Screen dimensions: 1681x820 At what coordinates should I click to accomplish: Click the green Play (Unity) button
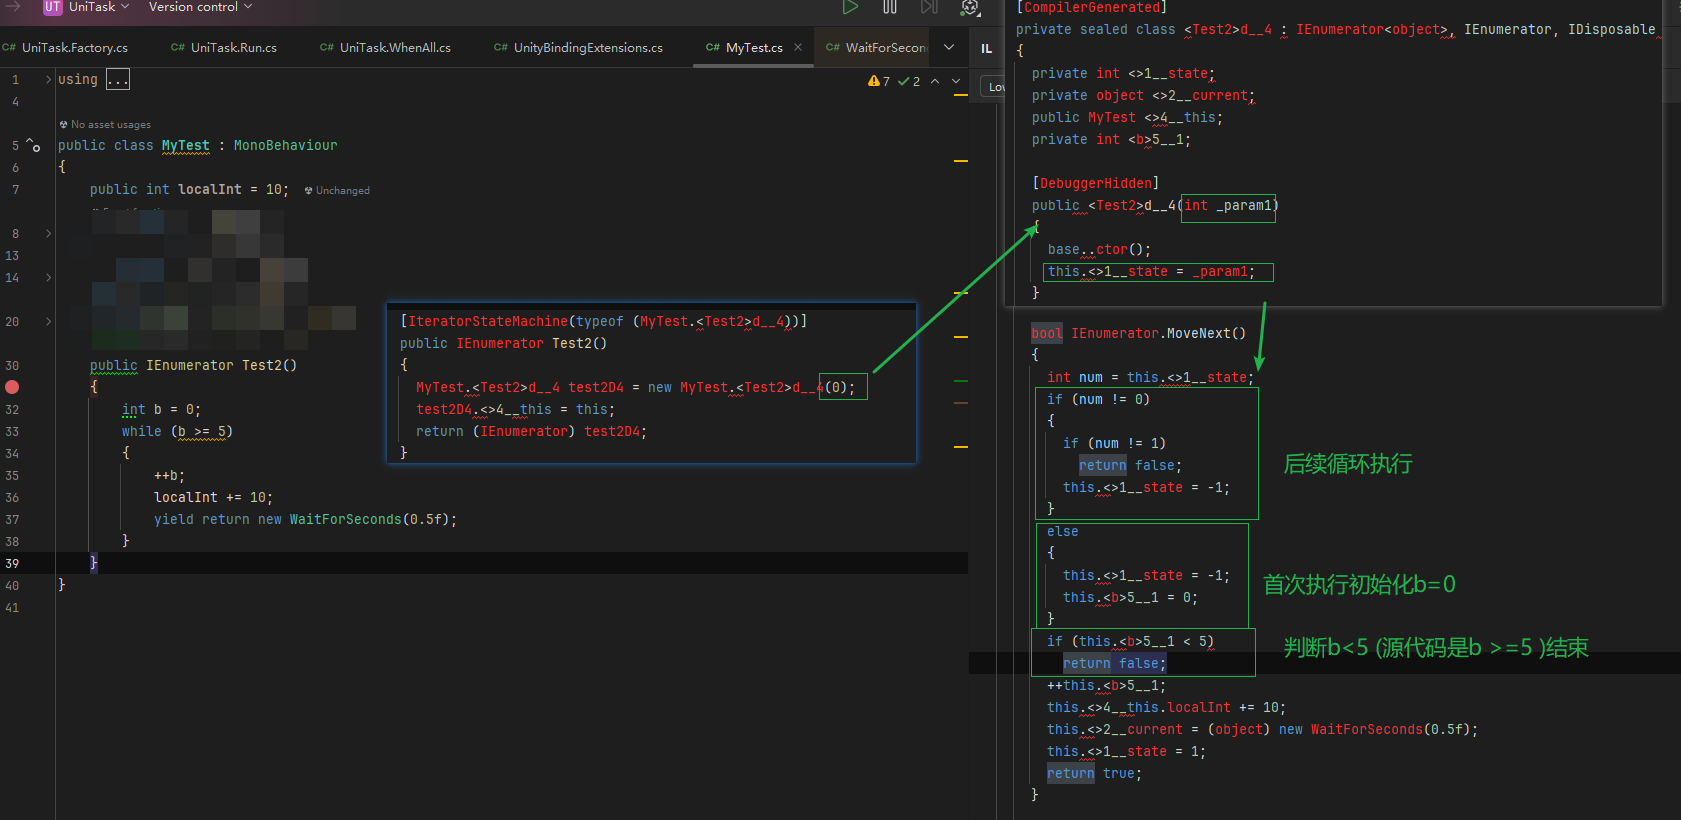(x=850, y=7)
